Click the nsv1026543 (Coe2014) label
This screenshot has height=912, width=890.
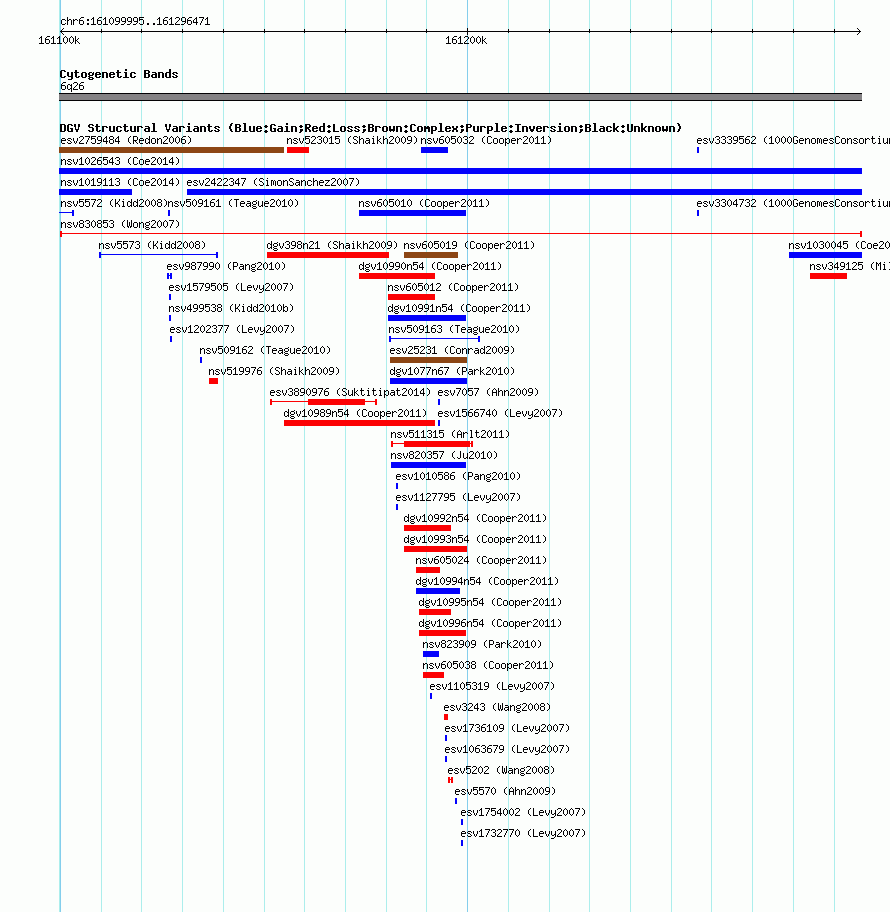(x=120, y=161)
